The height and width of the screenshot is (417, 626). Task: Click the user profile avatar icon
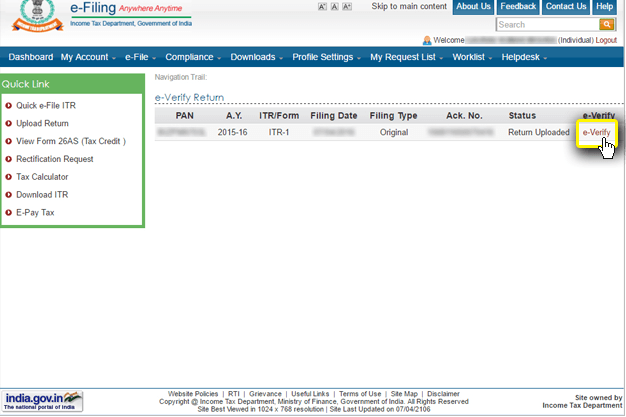coord(428,40)
